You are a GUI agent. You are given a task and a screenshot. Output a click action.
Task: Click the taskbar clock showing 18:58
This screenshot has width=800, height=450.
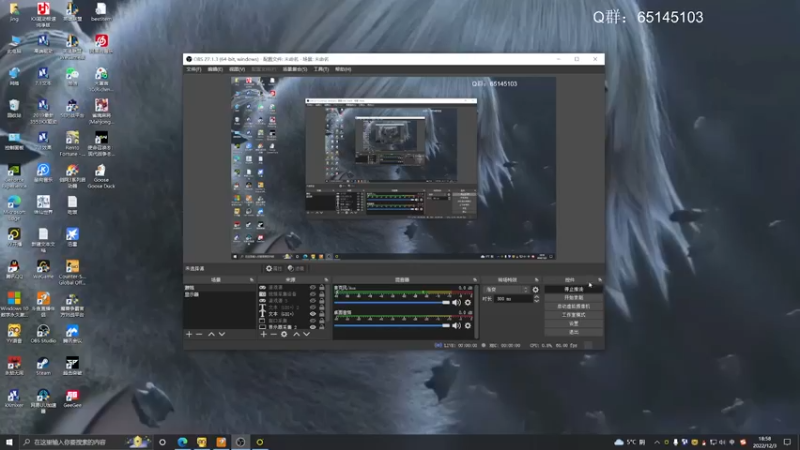click(765, 442)
